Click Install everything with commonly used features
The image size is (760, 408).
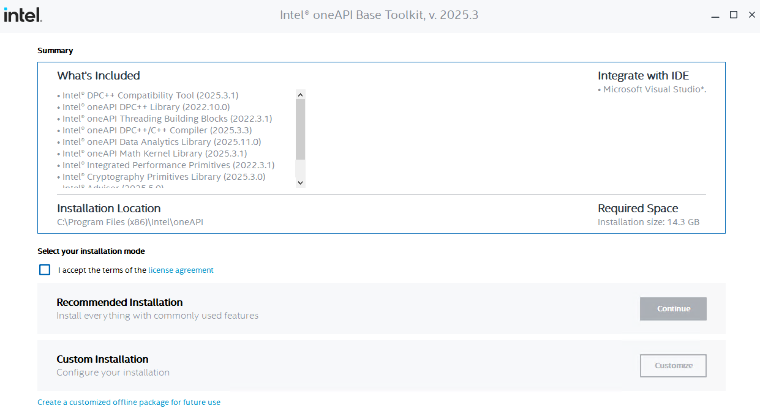pos(158,316)
